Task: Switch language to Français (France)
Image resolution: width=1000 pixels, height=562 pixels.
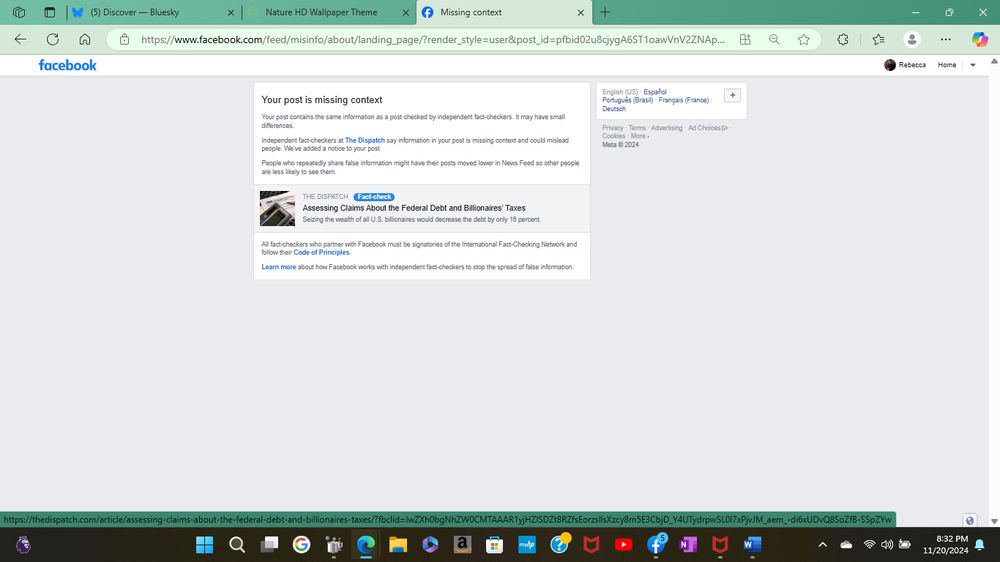Action: click(684, 100)
